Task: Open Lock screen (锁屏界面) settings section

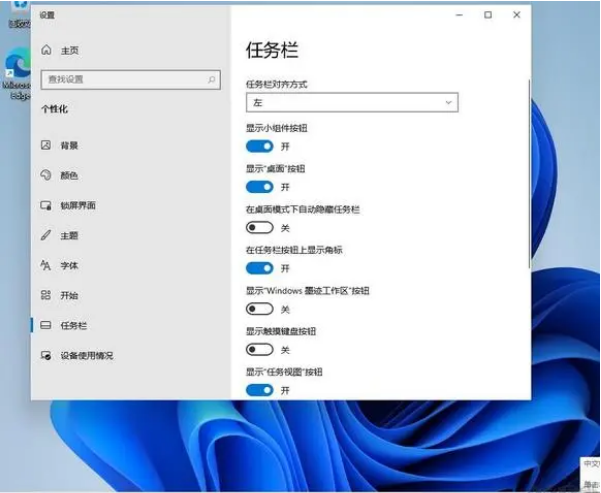Action: pos(78,205)
